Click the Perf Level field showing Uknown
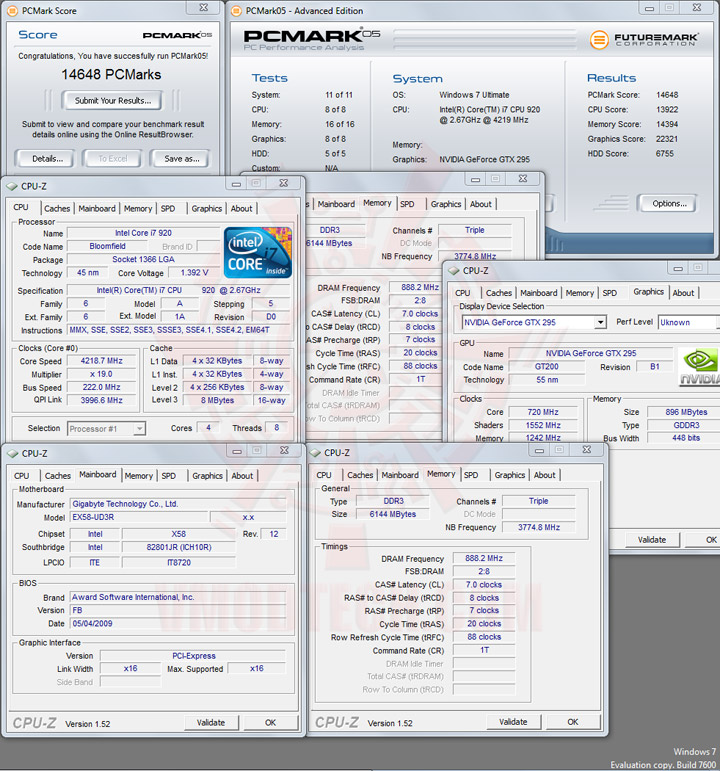Image resolution: width=720 pixels, height=771 pixels. pos(687,322)
